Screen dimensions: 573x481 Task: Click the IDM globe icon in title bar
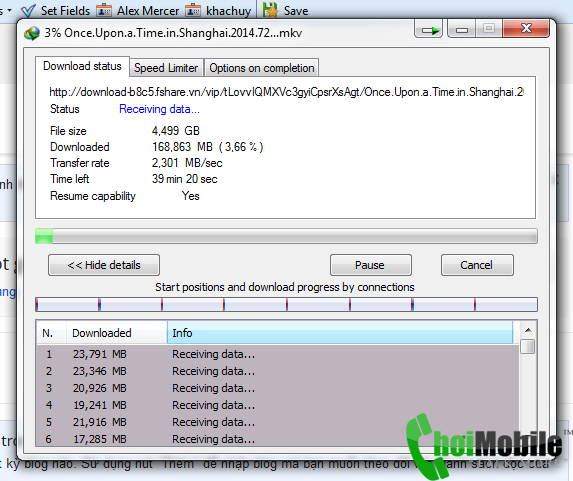32,33
